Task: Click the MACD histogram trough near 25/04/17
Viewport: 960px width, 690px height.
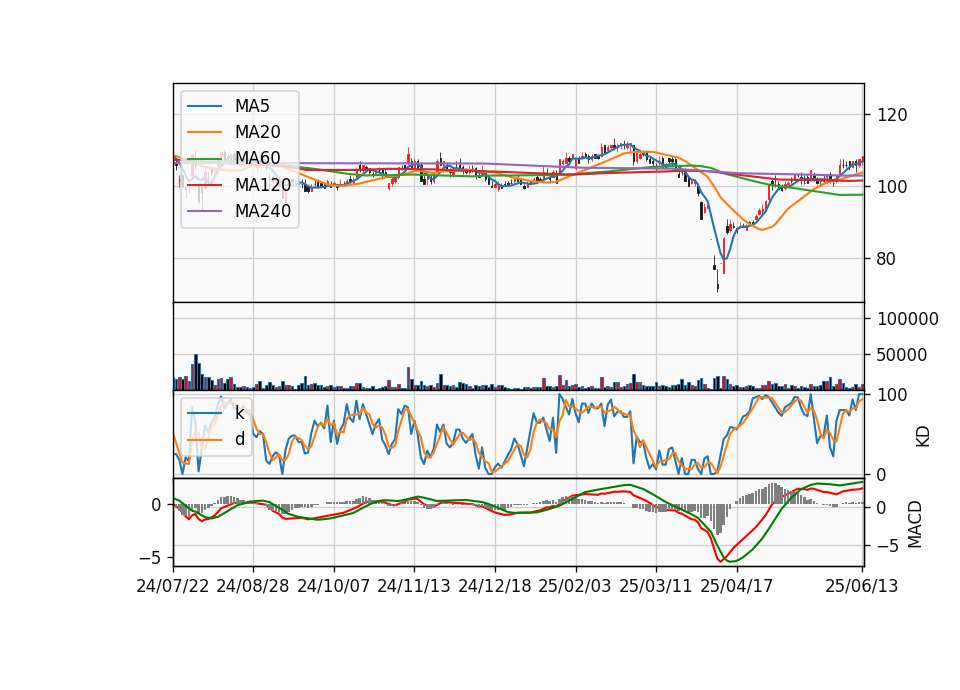Action: [x=718, y=520]
